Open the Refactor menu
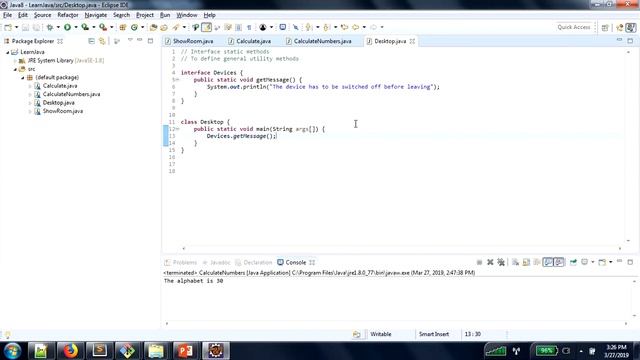Screen dimensions: 640x360 pos(68,15)
